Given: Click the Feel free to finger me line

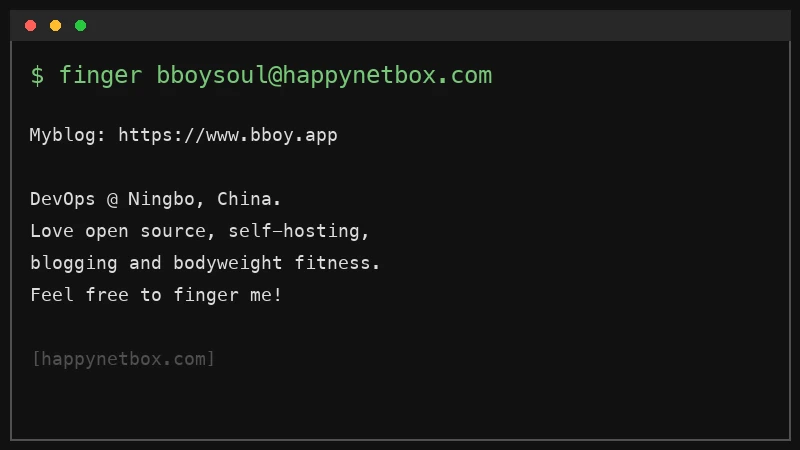Looking at the screenshot, I should (x=156, y=295).
